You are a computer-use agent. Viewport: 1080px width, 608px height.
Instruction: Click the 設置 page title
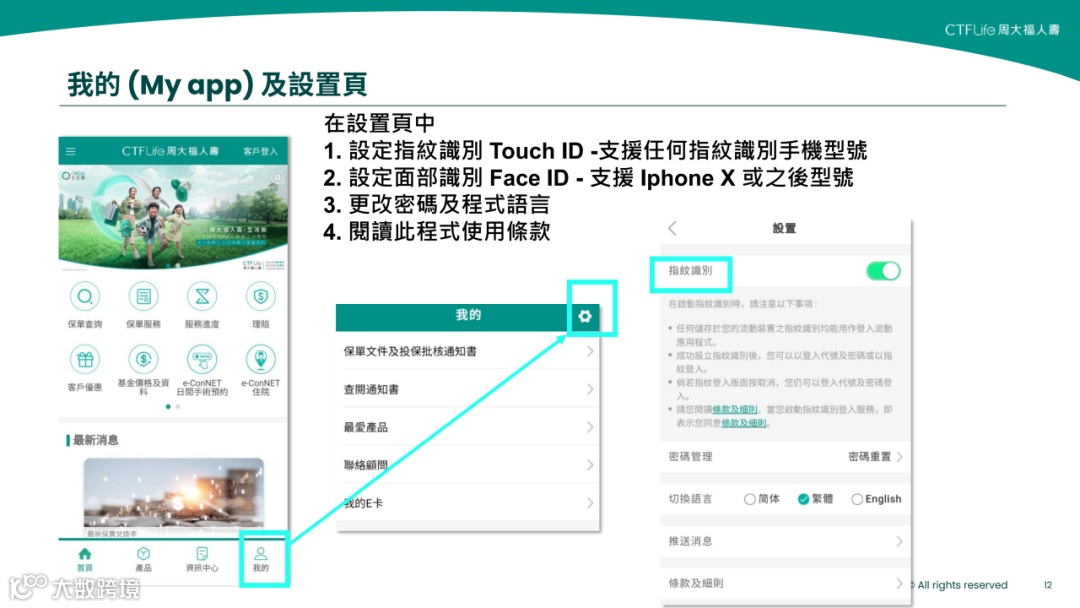(784, 228)
